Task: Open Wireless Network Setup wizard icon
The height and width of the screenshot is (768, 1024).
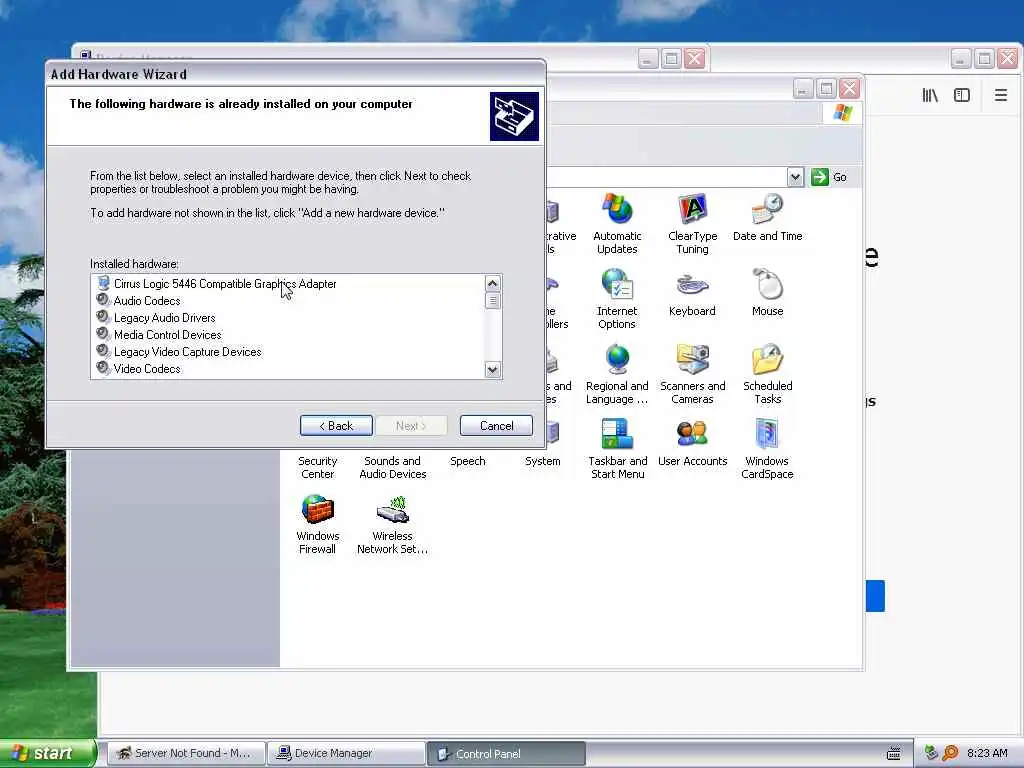Action: pyautogui.click(x=392, y=524)
